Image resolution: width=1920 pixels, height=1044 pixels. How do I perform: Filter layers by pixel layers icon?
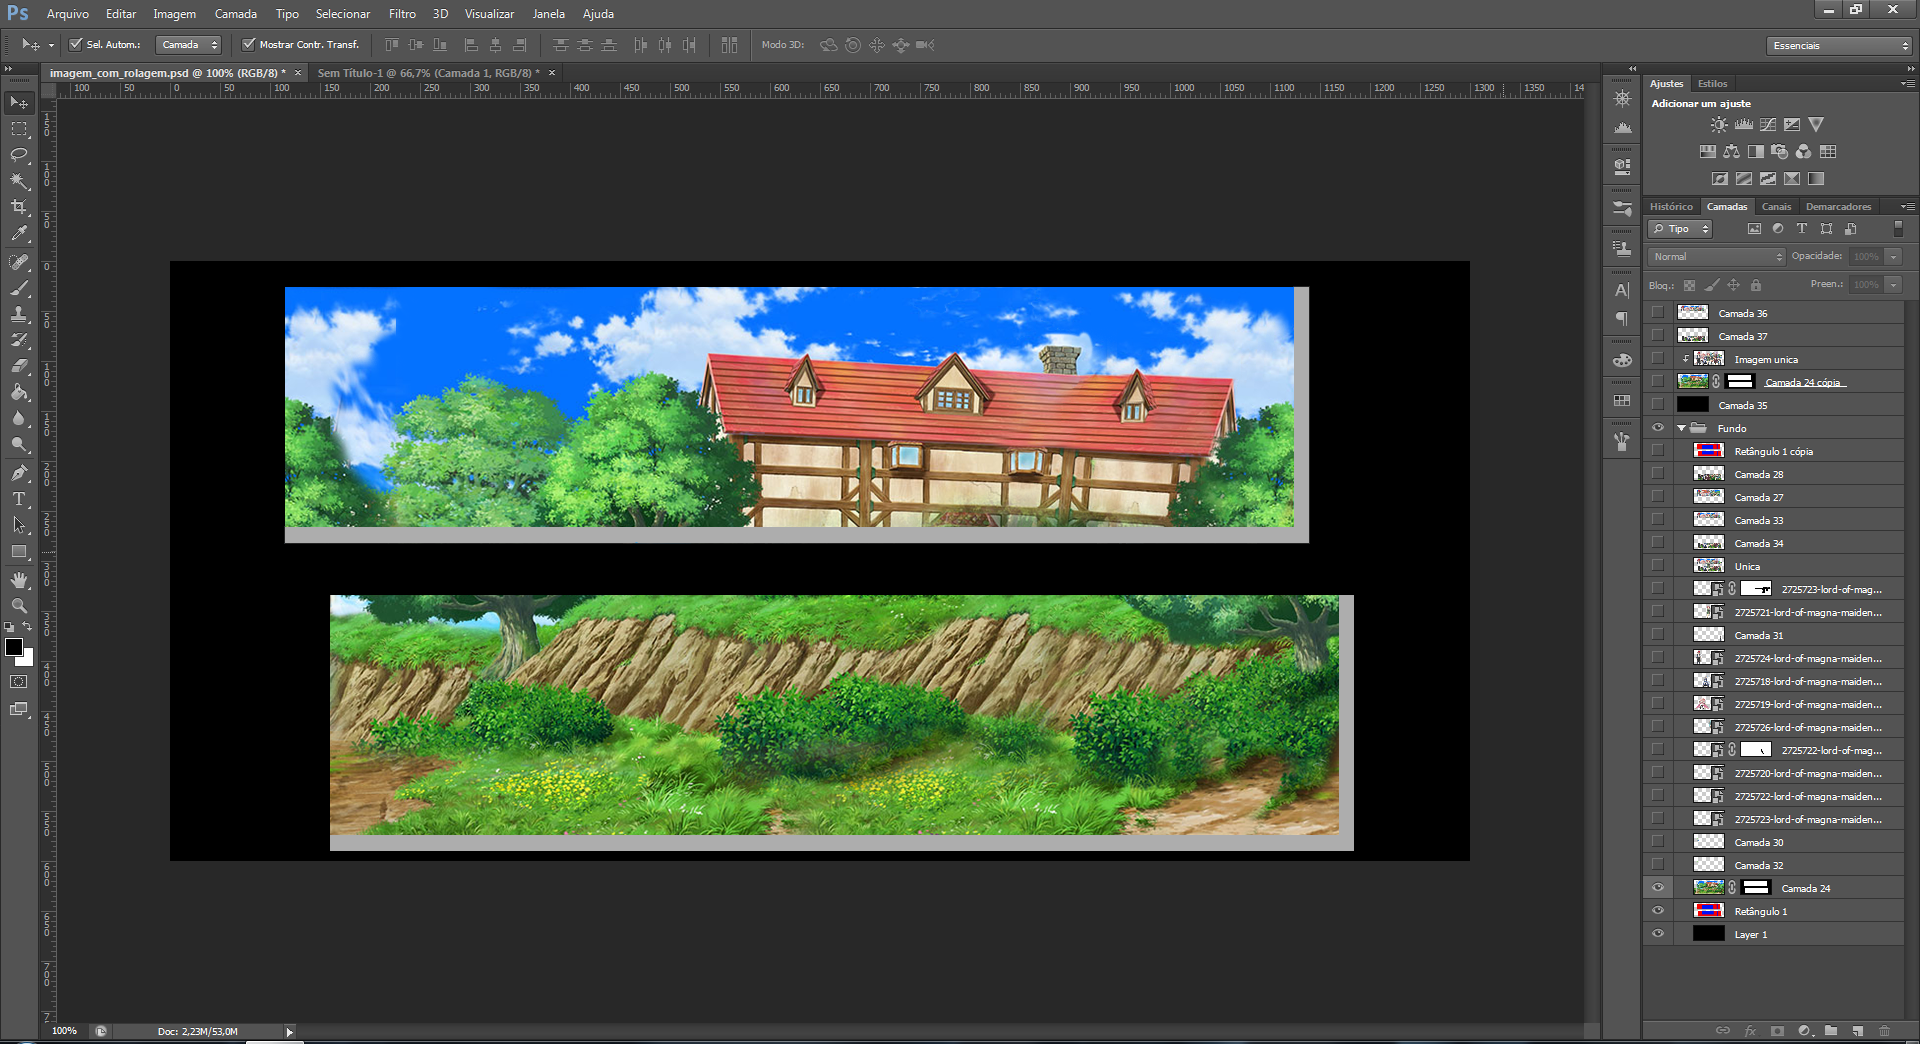[x=1754, y=229]
